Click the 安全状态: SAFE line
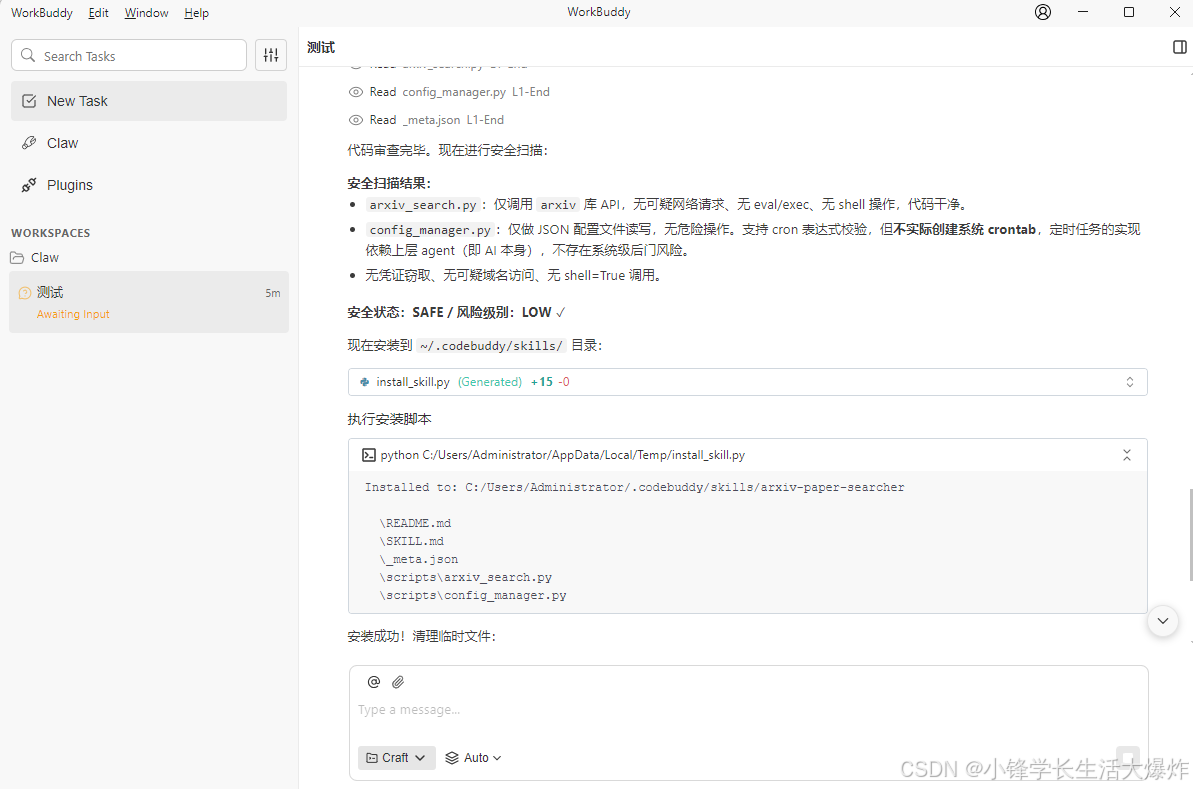The width and height of the screenshot is (1193, 789). pyautogui.click(x=457, y=313)
